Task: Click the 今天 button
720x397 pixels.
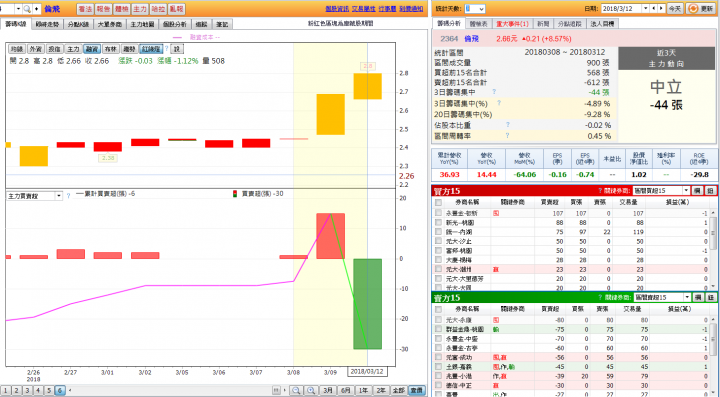Action: 675,8
